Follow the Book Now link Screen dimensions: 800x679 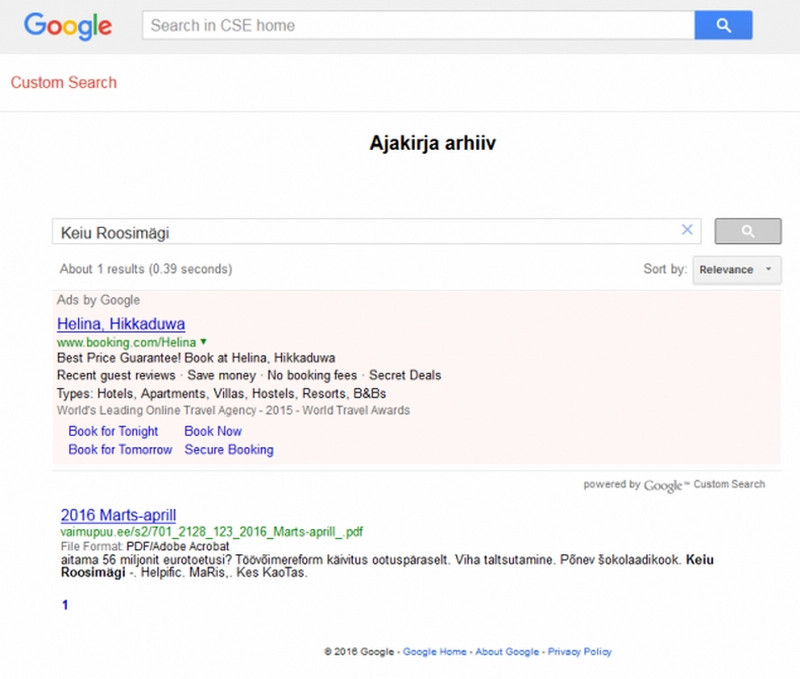[213, 431]
